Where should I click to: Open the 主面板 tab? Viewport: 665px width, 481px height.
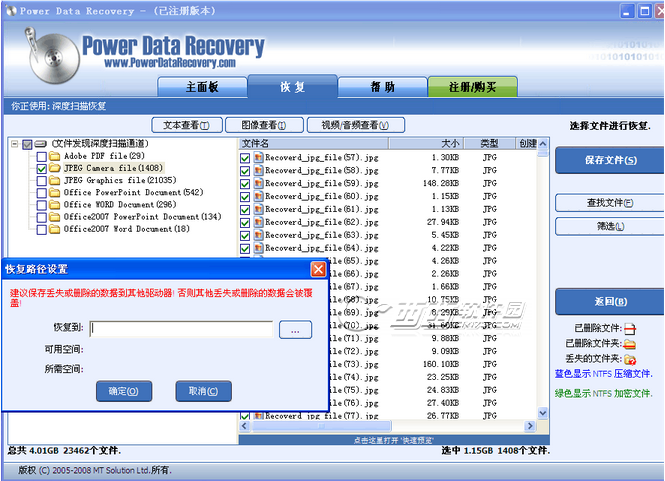[202, 87]
